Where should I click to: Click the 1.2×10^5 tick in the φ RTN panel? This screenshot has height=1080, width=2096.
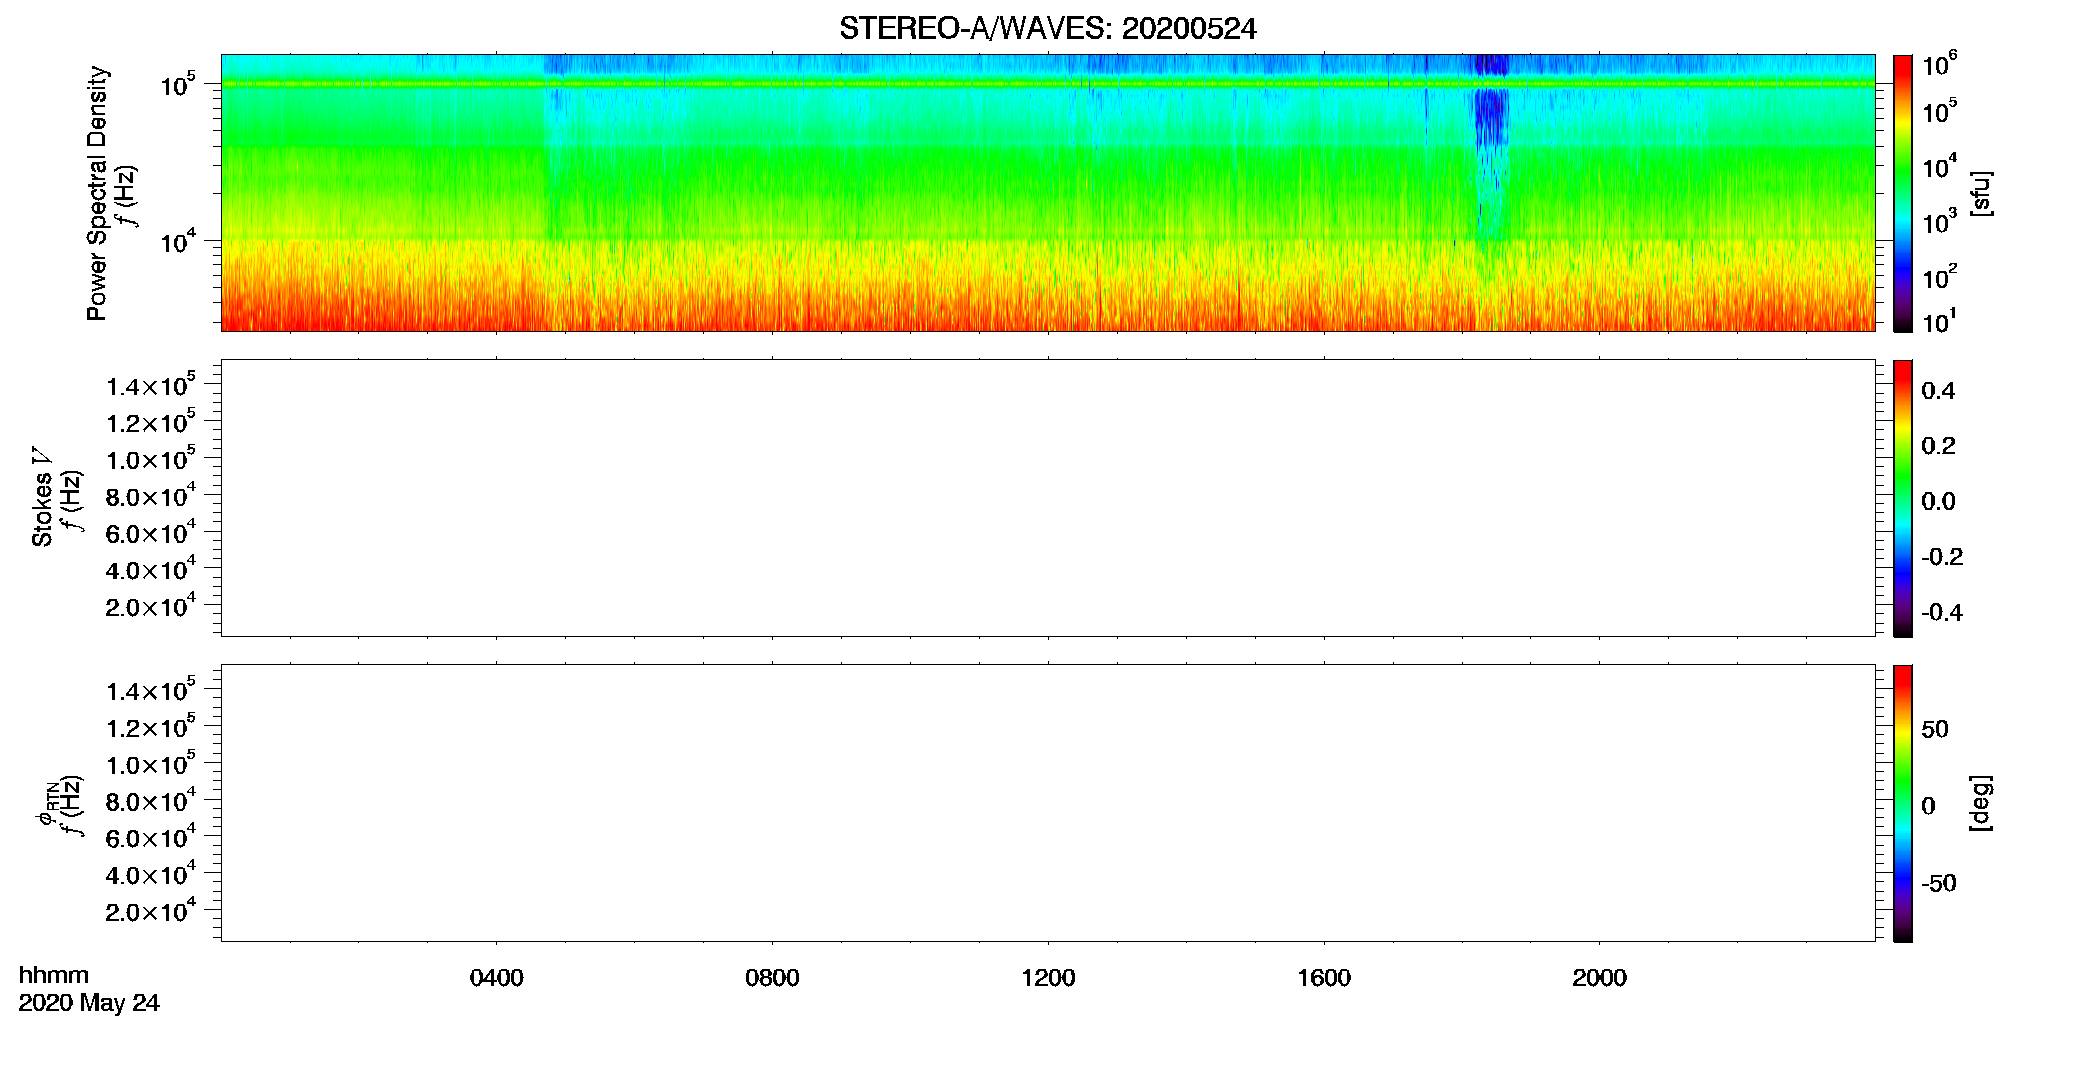151,727
